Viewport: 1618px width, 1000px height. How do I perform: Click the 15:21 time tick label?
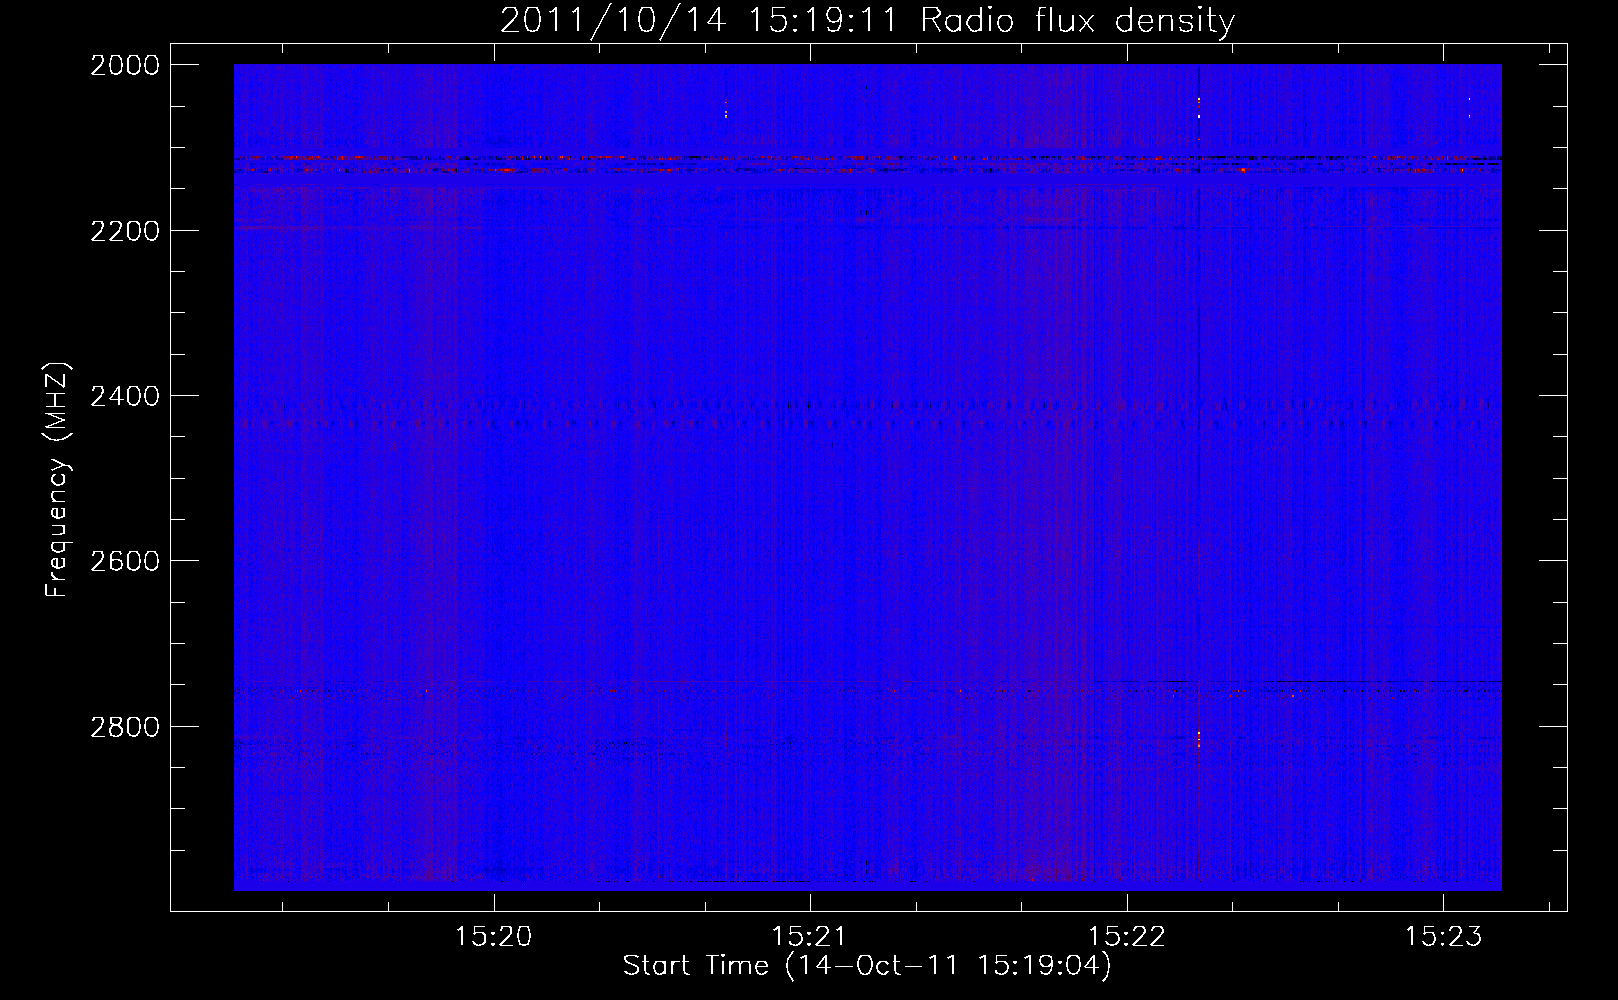[x=810, y=936]
